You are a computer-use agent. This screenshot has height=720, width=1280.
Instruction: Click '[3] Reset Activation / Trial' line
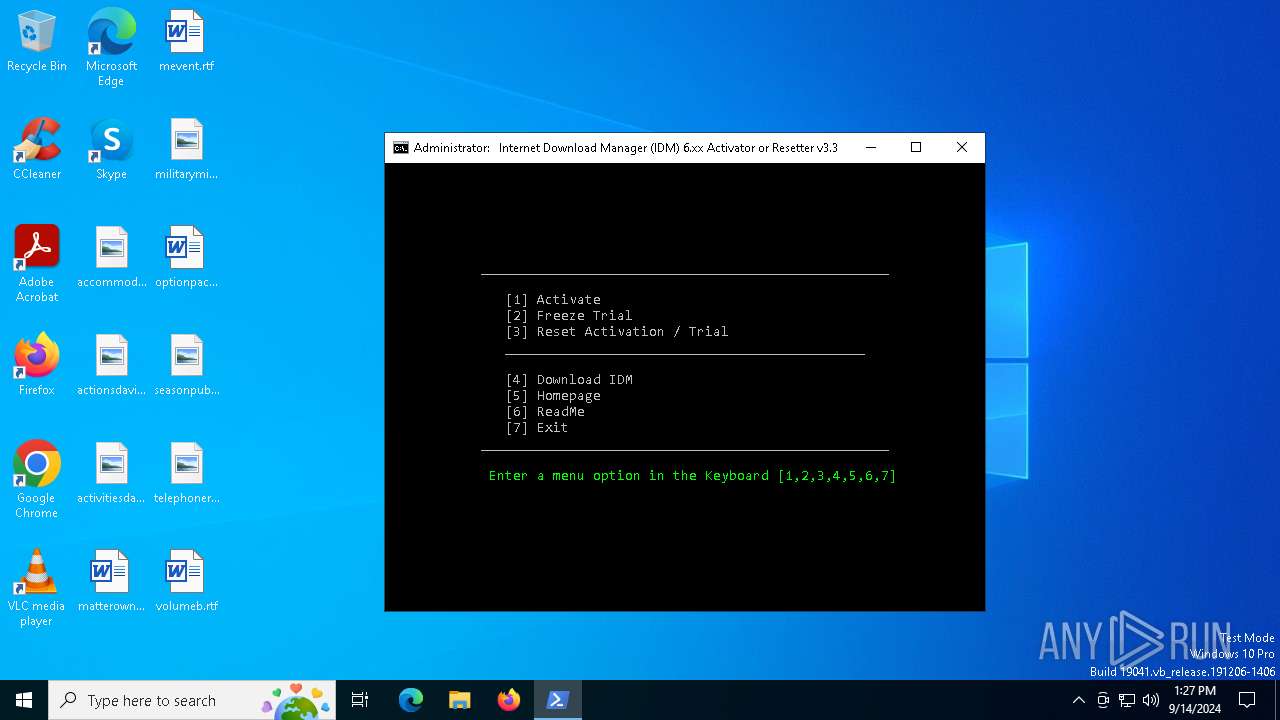[617, 332]
